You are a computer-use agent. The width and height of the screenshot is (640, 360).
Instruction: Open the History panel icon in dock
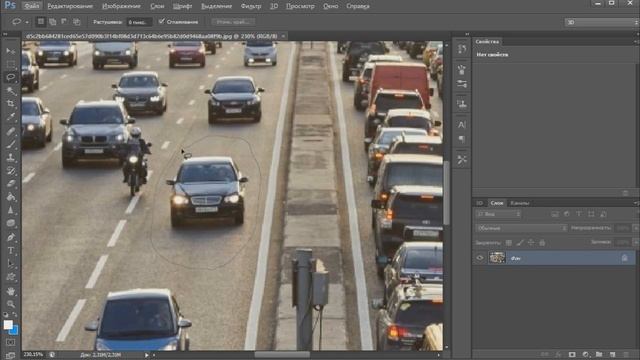(462, 49)
